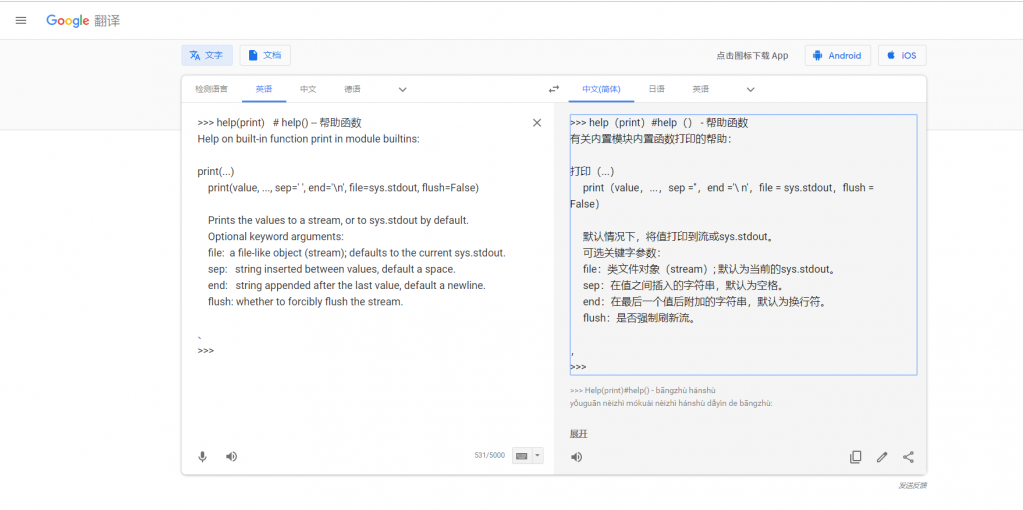Click the iOS app download button
Screen dimensions: 1023x510
[x=901, y=55]
